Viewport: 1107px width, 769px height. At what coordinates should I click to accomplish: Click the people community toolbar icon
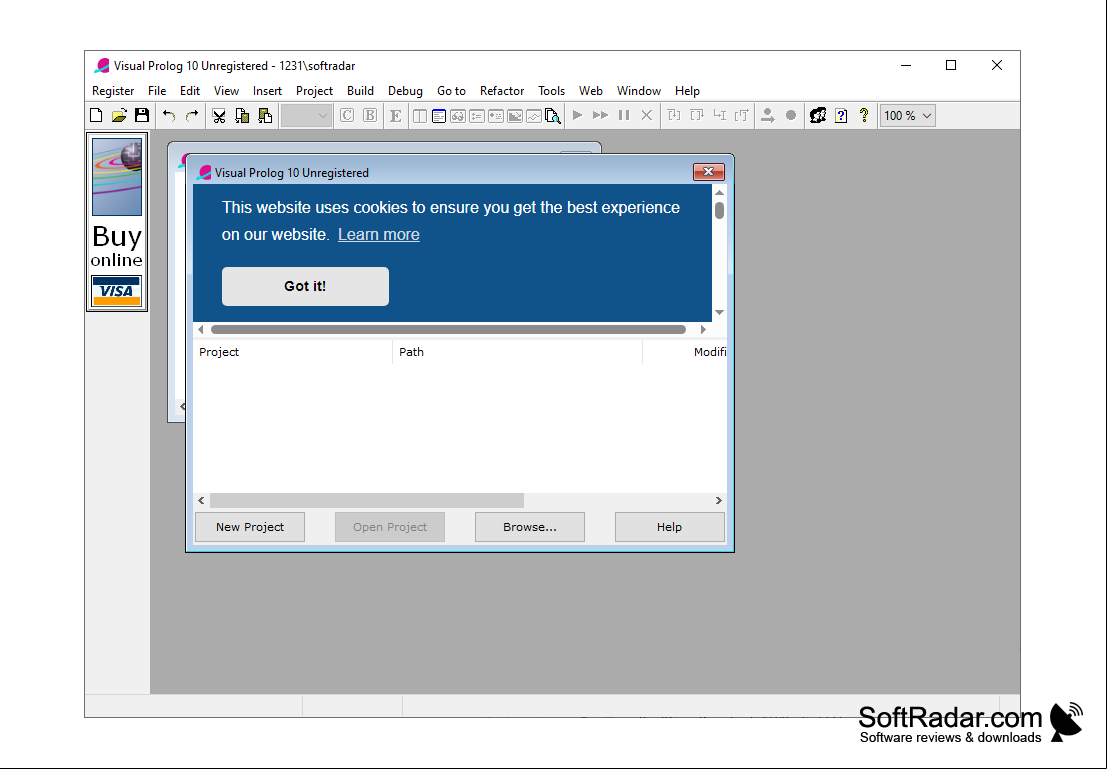point(818,115)
